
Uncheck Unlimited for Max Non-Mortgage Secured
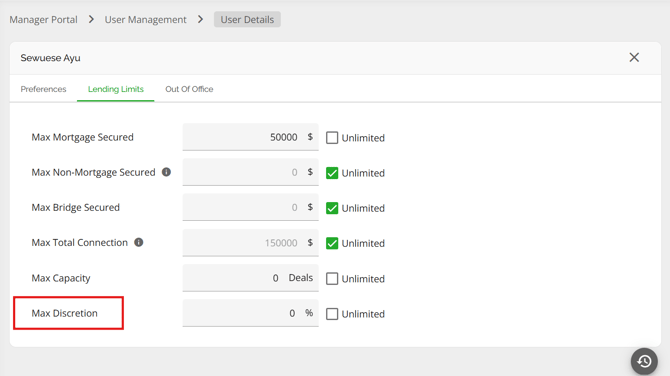click(x=332, y=173)
